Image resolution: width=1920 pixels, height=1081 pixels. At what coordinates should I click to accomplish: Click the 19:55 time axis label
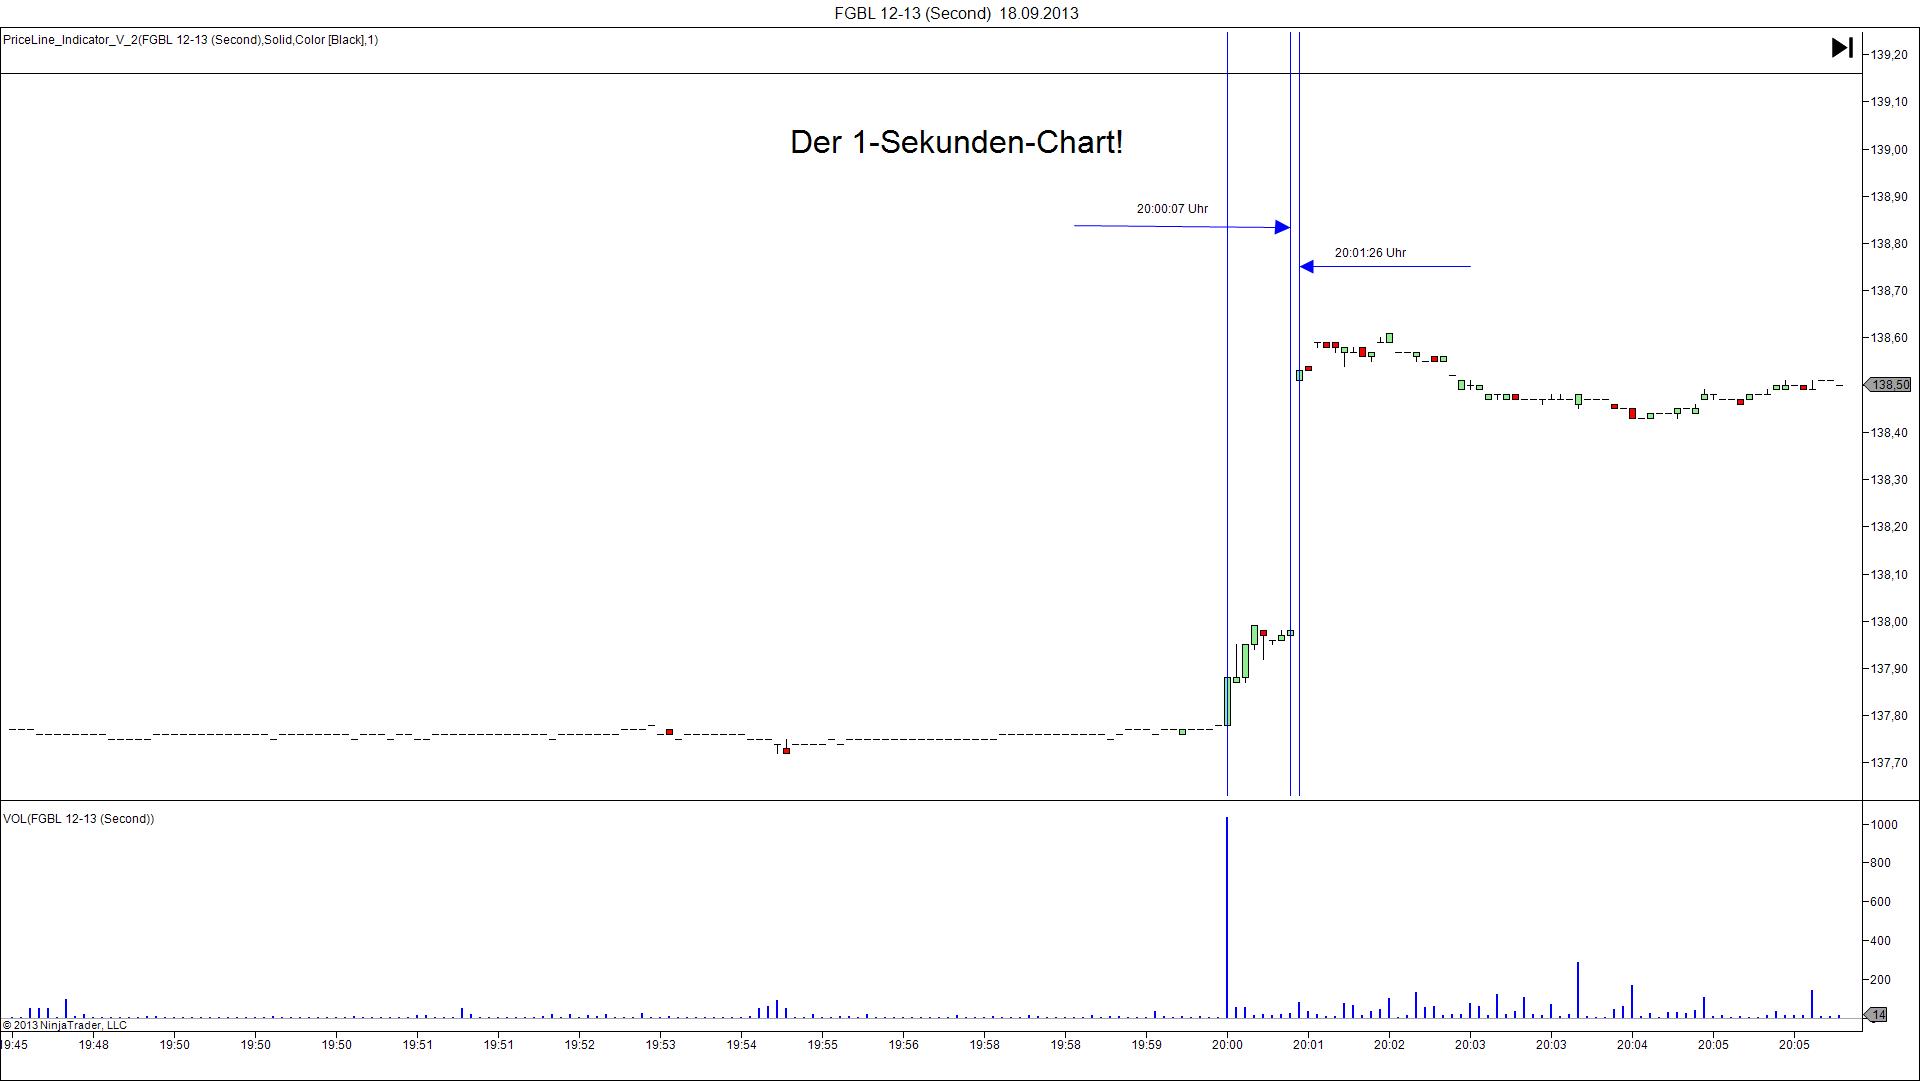(x=823, y=1045)
